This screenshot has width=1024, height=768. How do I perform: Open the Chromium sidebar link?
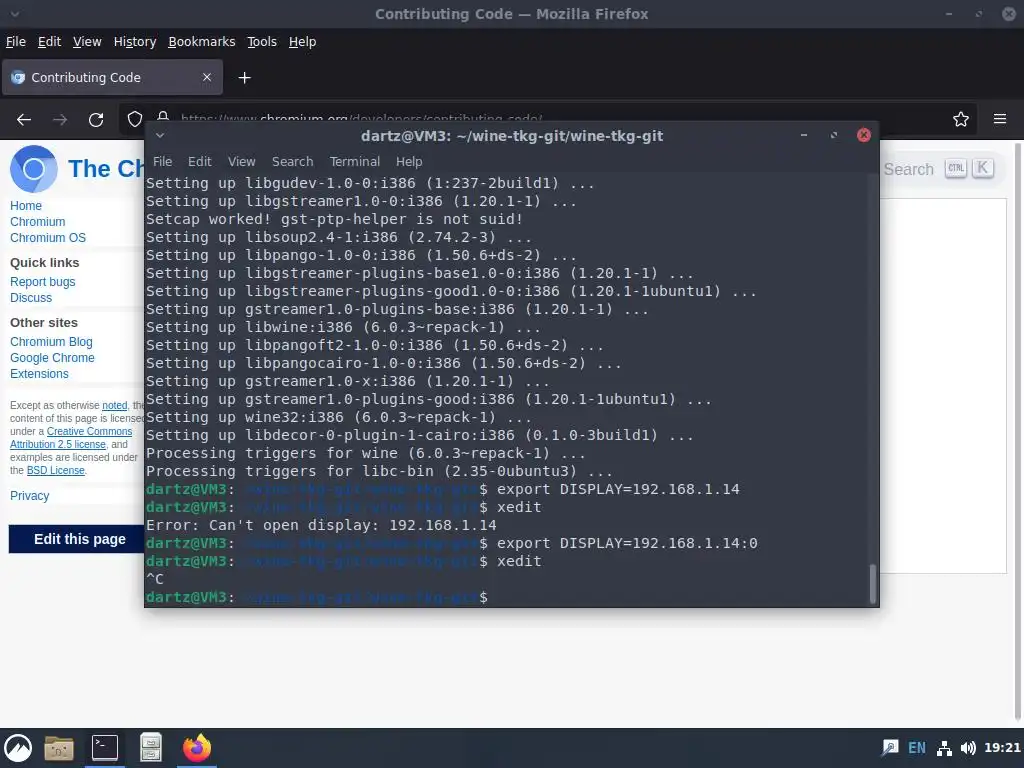(x=37, y=222)
